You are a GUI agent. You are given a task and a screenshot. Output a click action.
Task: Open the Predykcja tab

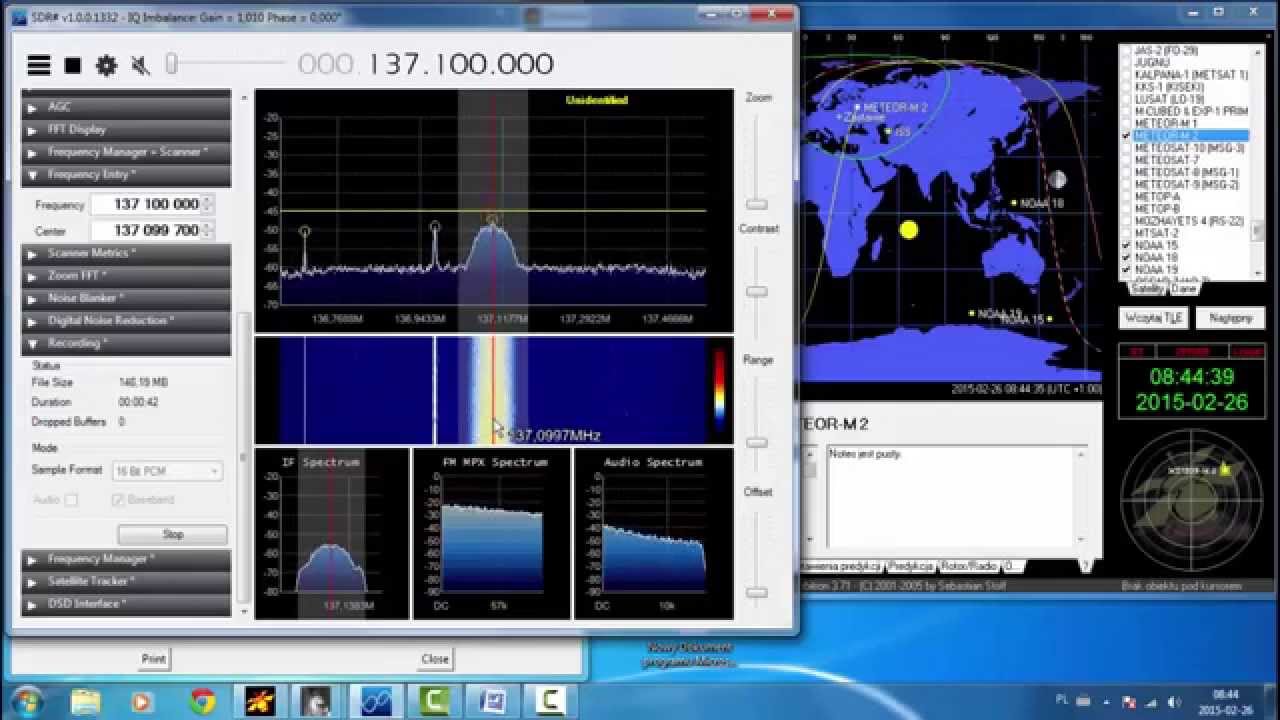[x=912, y=566]
